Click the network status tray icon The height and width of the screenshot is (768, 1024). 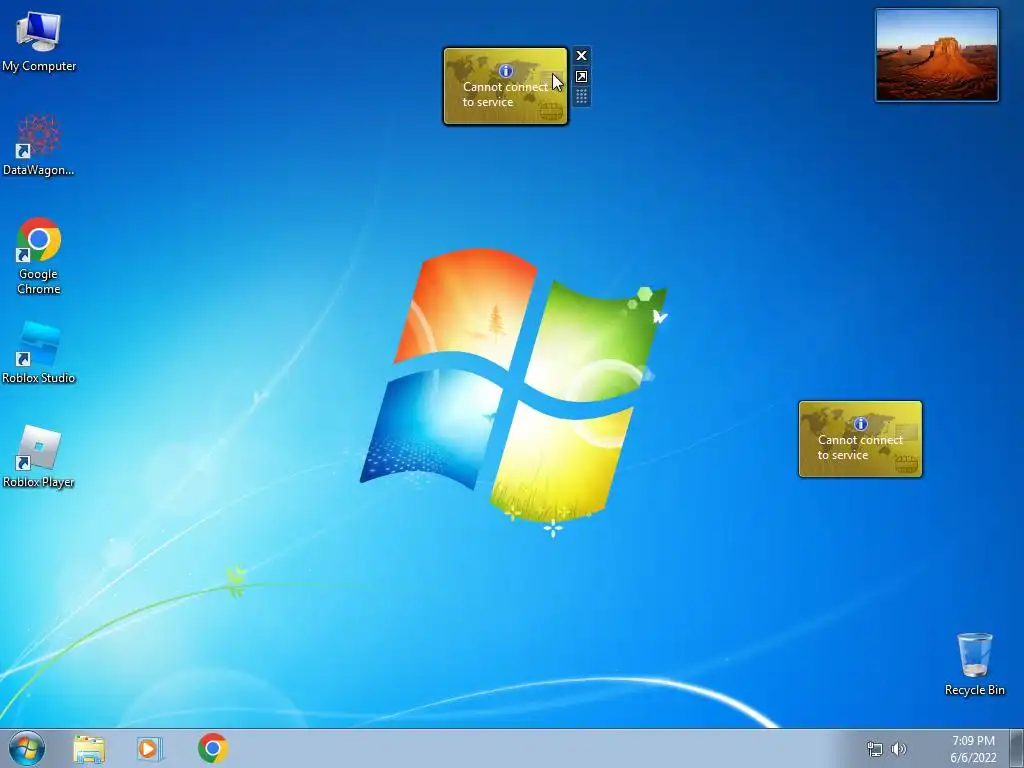[874, 749]
